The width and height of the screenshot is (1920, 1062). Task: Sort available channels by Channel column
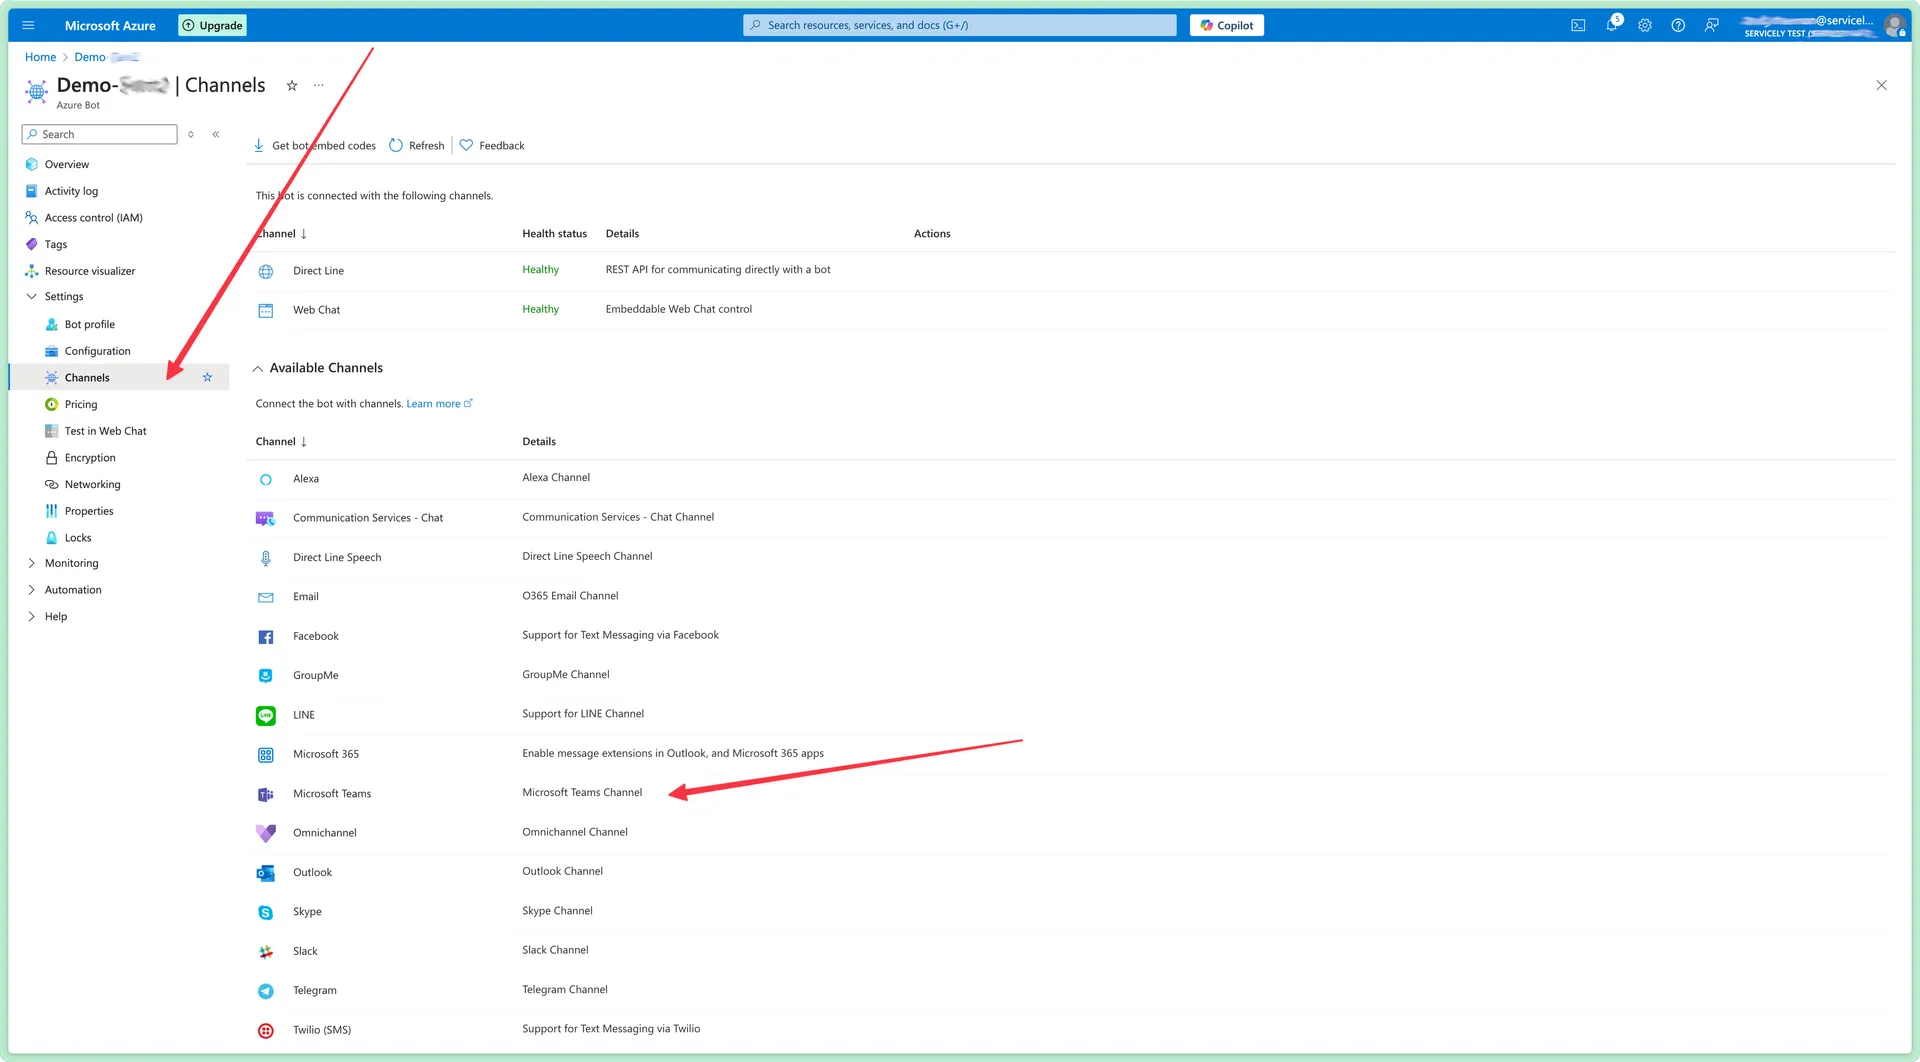(x=281, y=442)
